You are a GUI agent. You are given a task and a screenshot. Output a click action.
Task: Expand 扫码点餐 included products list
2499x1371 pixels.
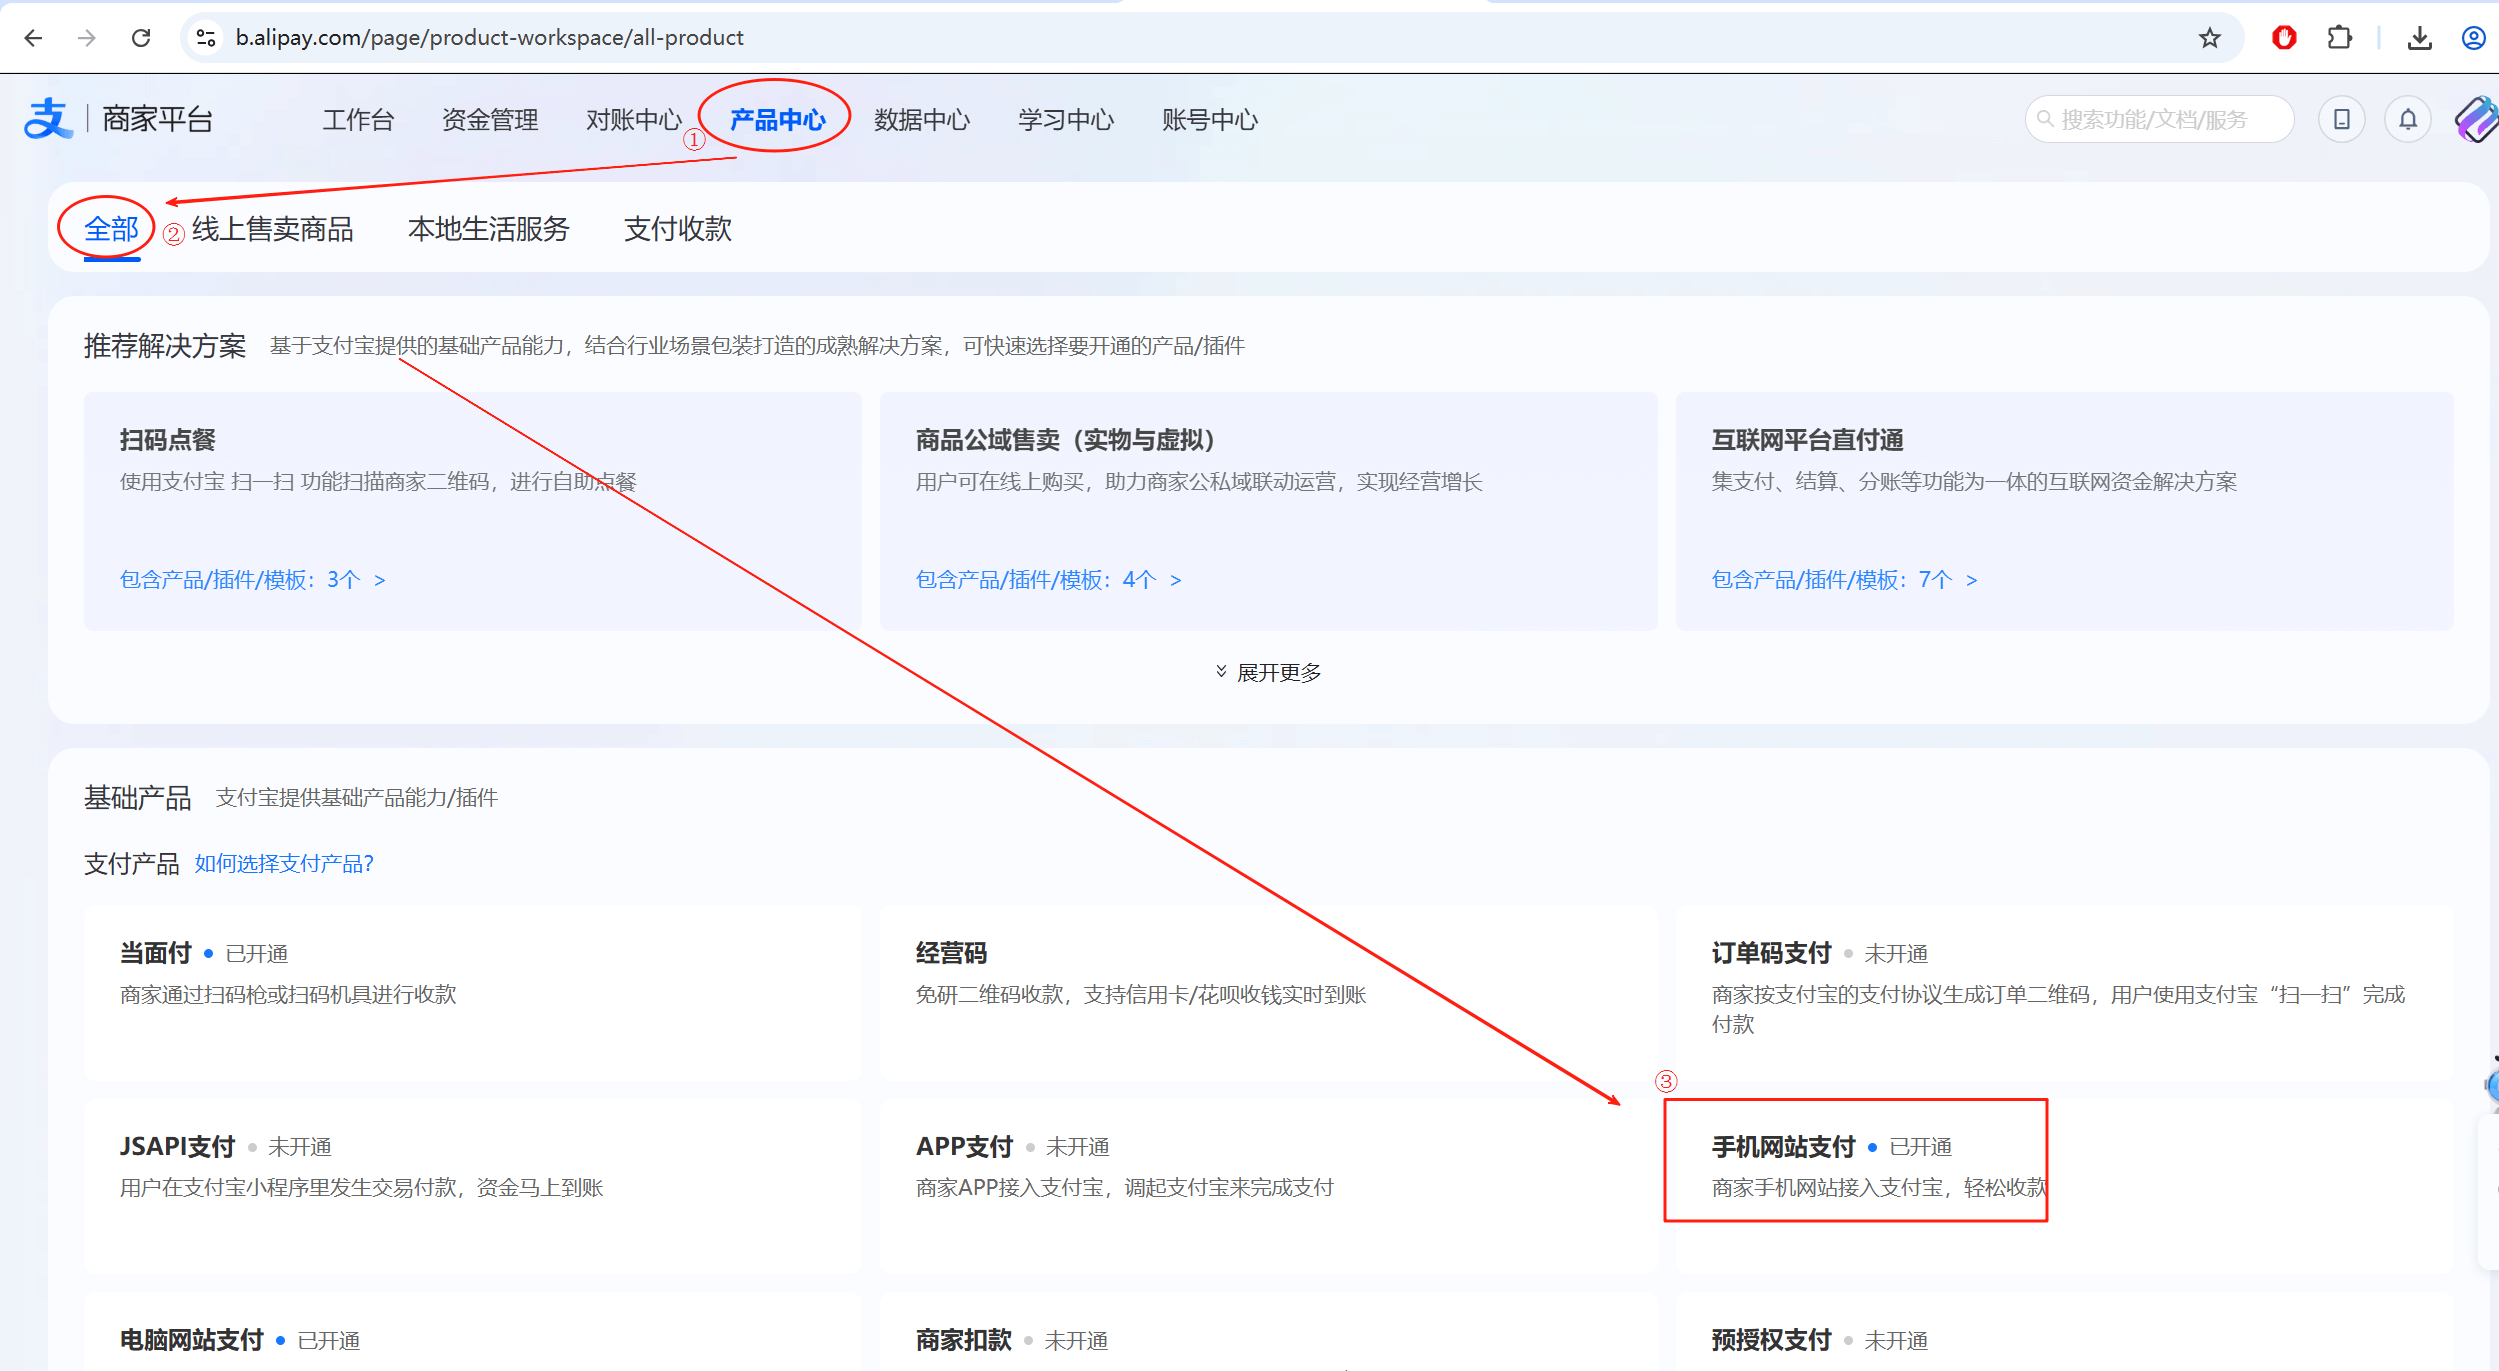pyautogui.click(x=253, y=579)
